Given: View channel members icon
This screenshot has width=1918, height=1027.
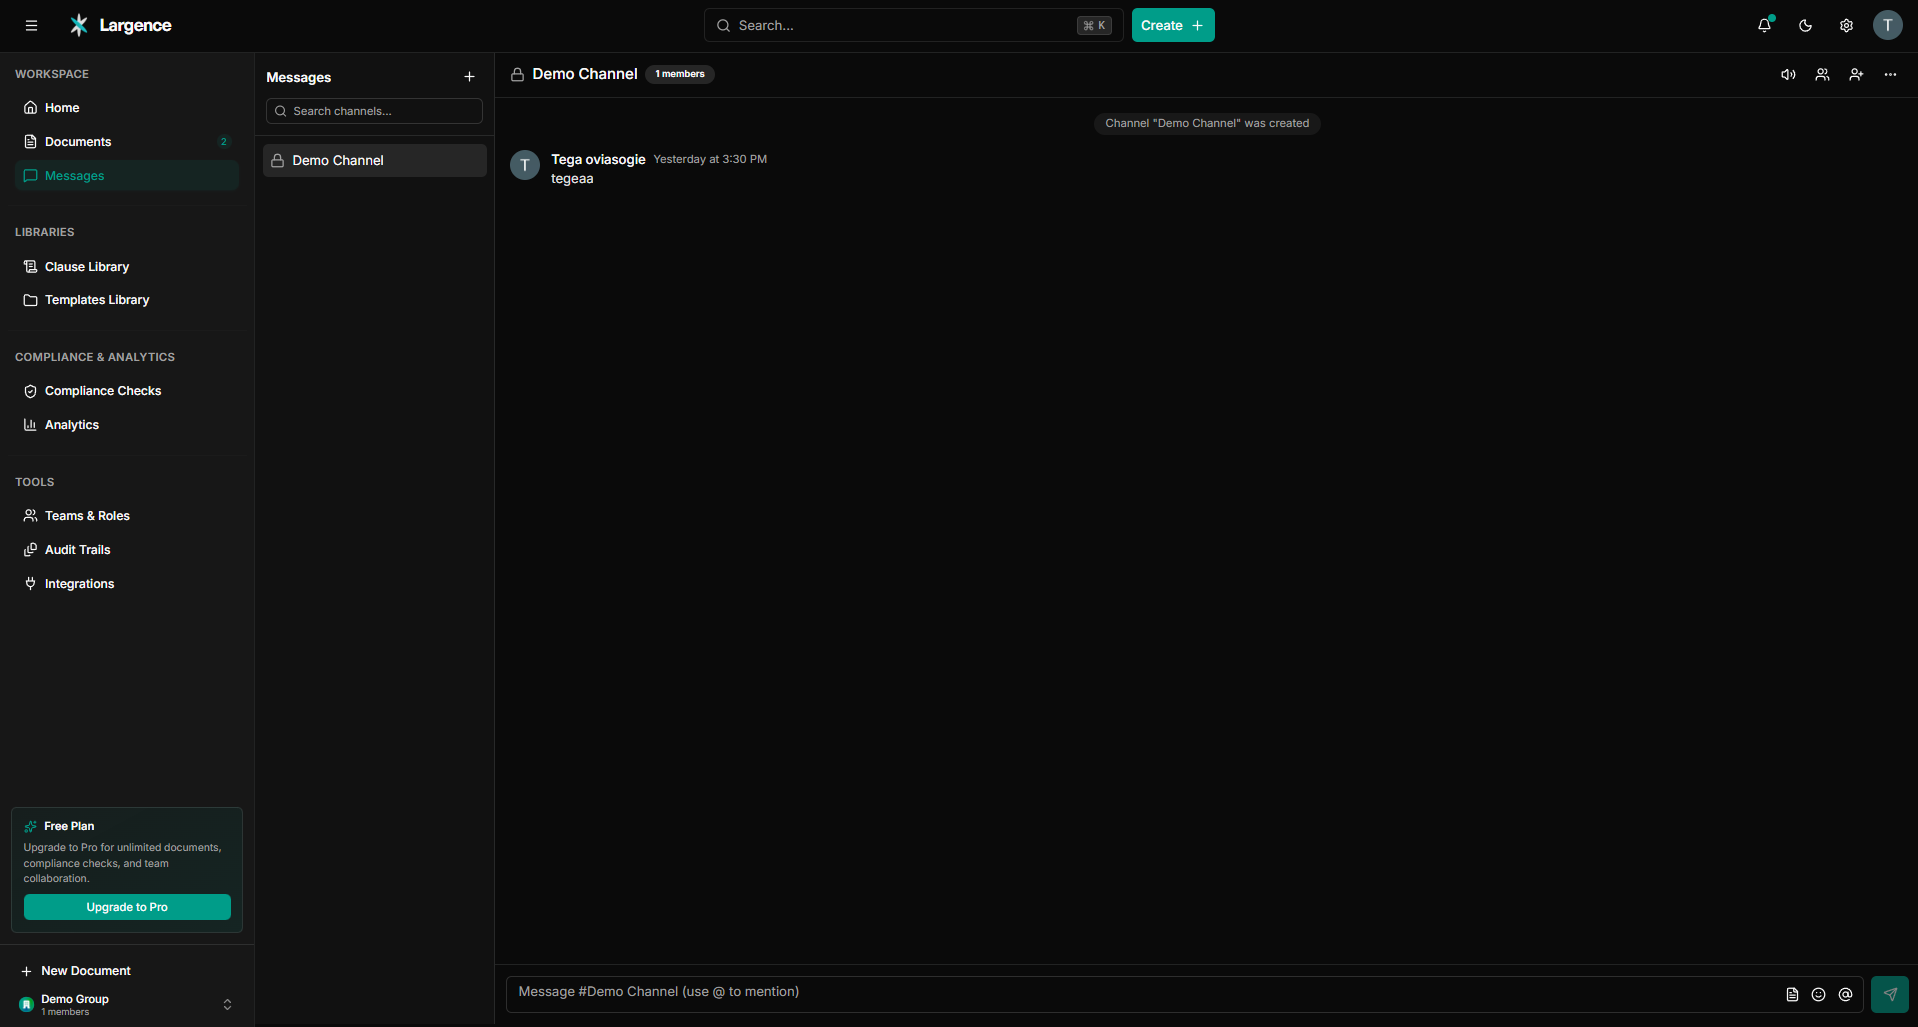Looking at the screenshot, I should 1822,75.
